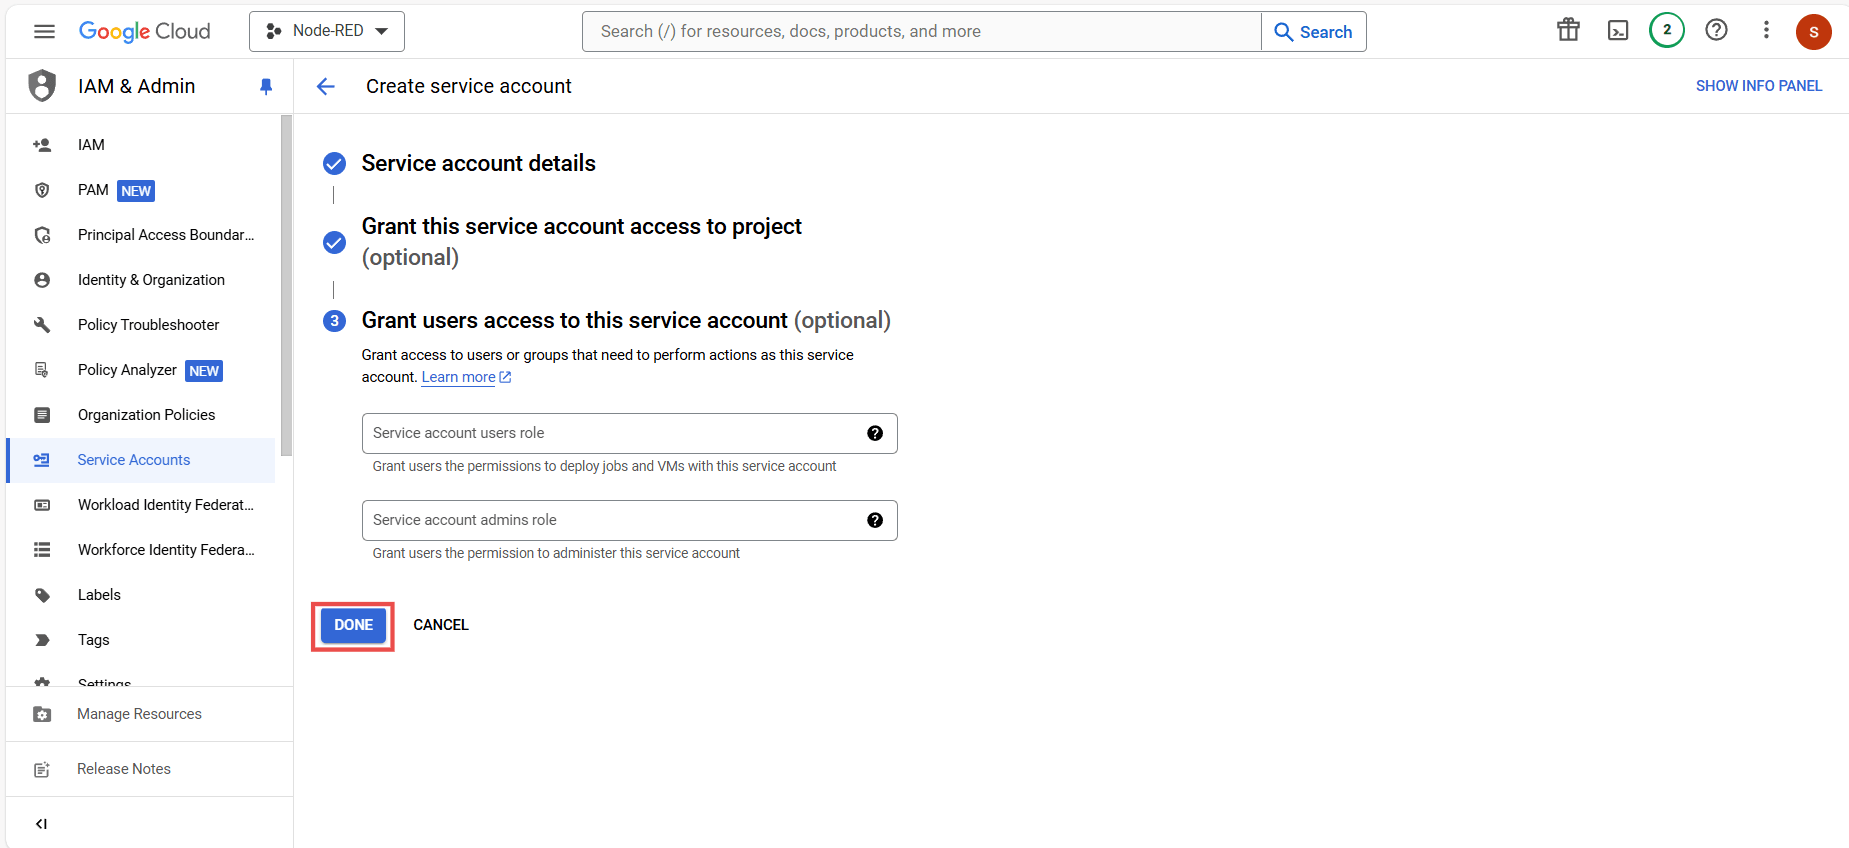Open the Learn more link

tap(459, 377)
